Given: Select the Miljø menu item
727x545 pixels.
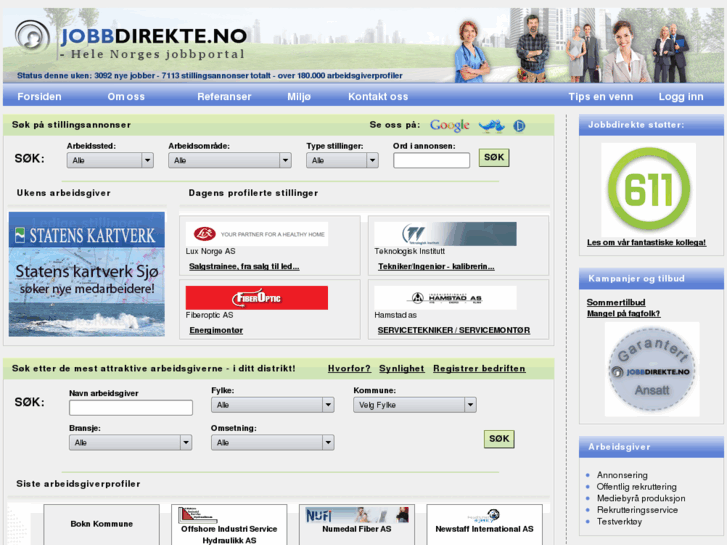Looking at the screenshot, I should pyautogui.click(x=299, y=96).
